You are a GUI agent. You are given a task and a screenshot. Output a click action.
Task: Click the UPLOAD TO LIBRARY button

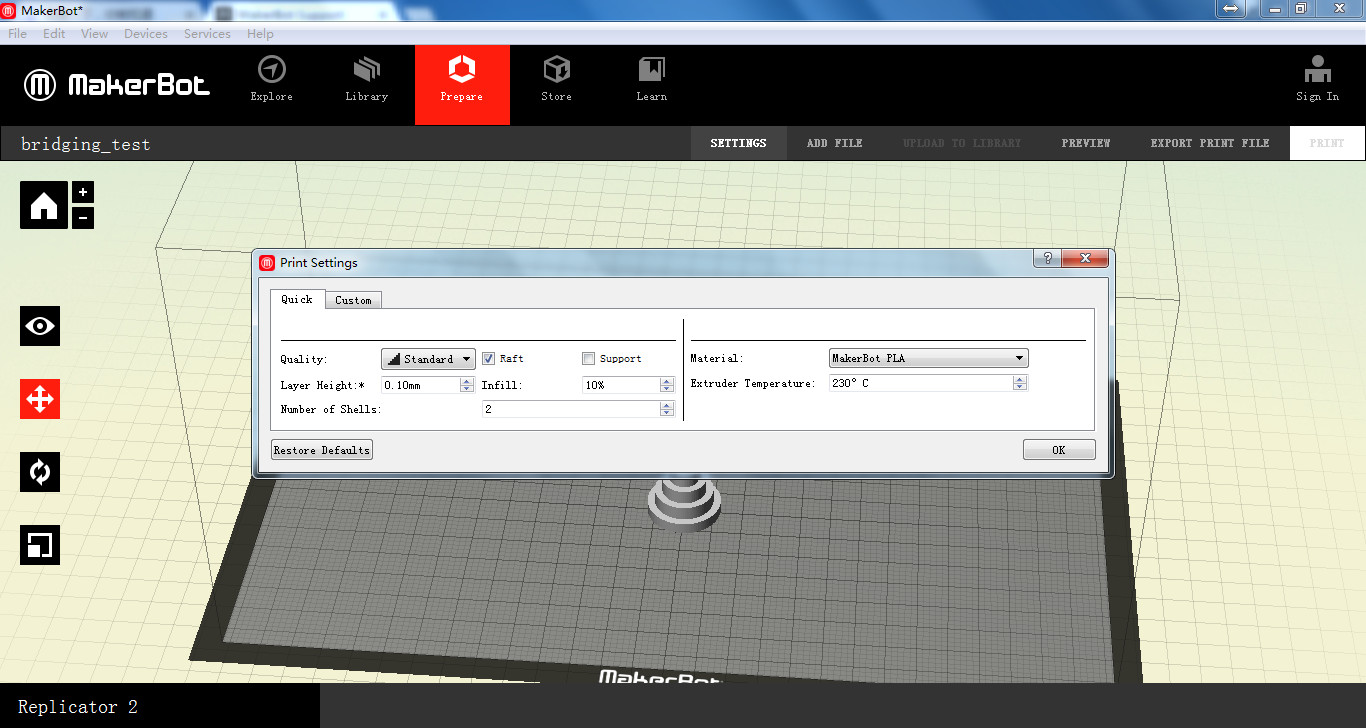[962, 143]
